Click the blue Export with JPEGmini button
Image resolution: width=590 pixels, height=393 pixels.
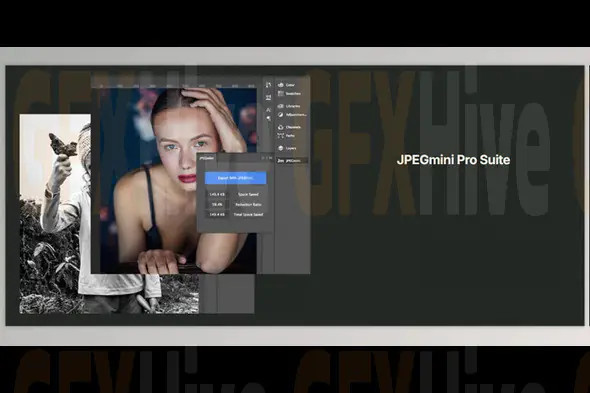236,178
